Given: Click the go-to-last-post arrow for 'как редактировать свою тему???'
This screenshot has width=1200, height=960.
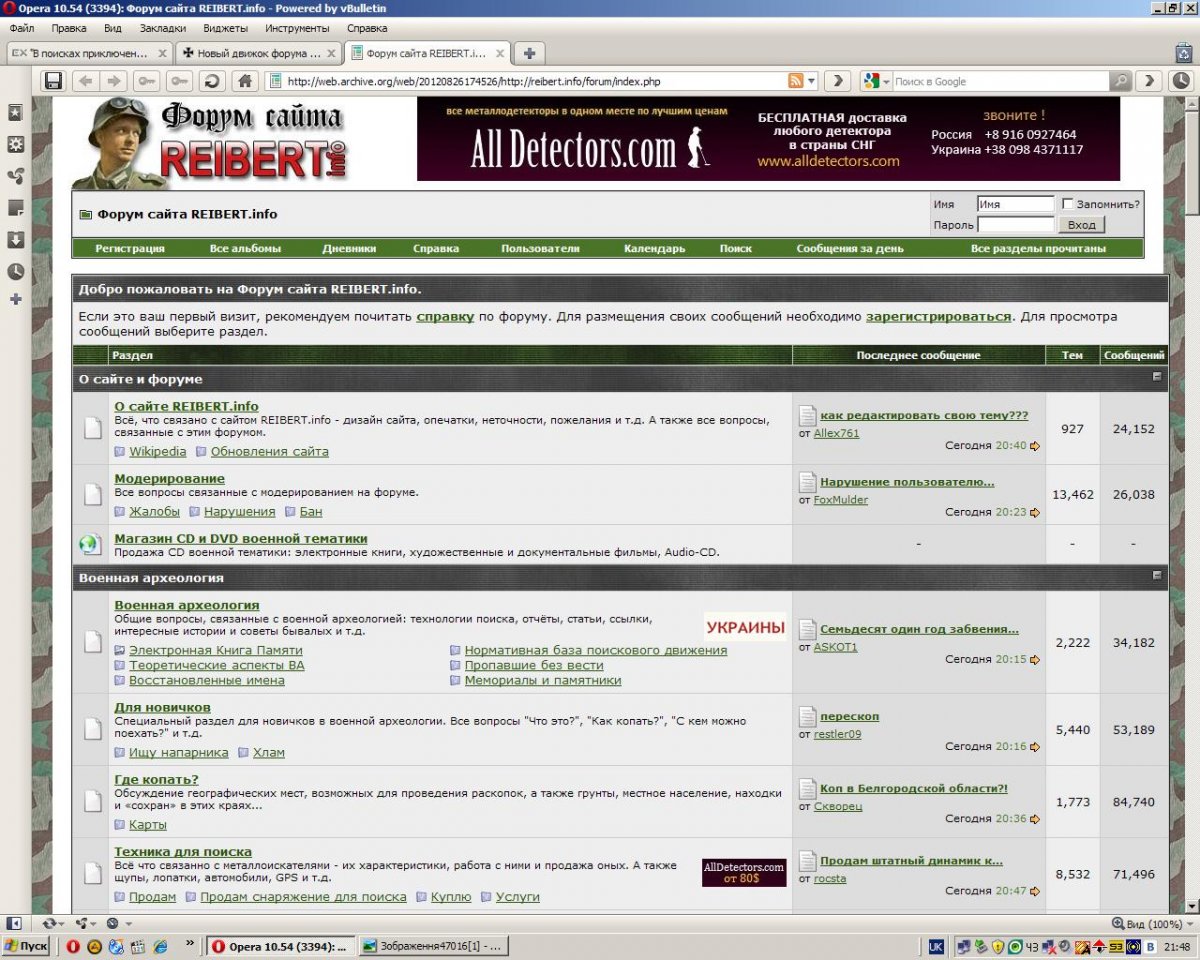Looking at the screenshot, I should 1035,446.
